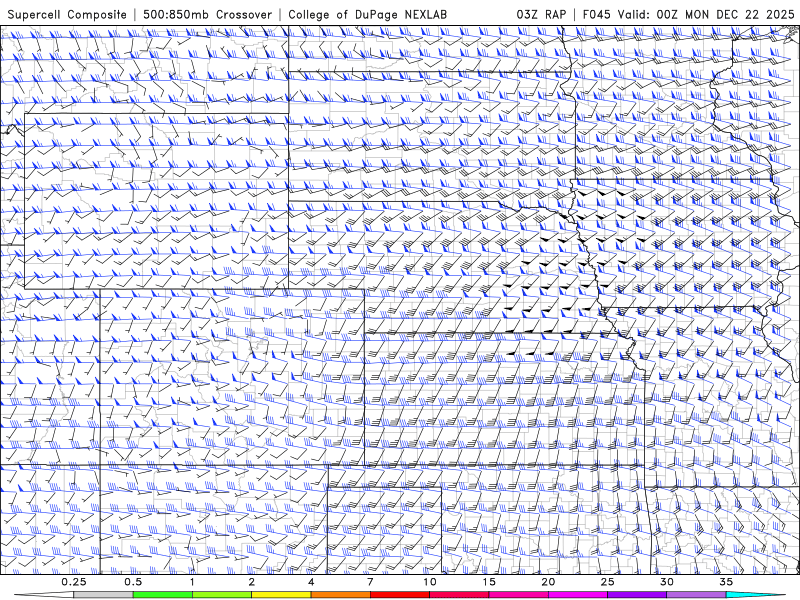Click the white arrow at the color bar start
This screenshot has width=800, height=600.
point(45,595)
